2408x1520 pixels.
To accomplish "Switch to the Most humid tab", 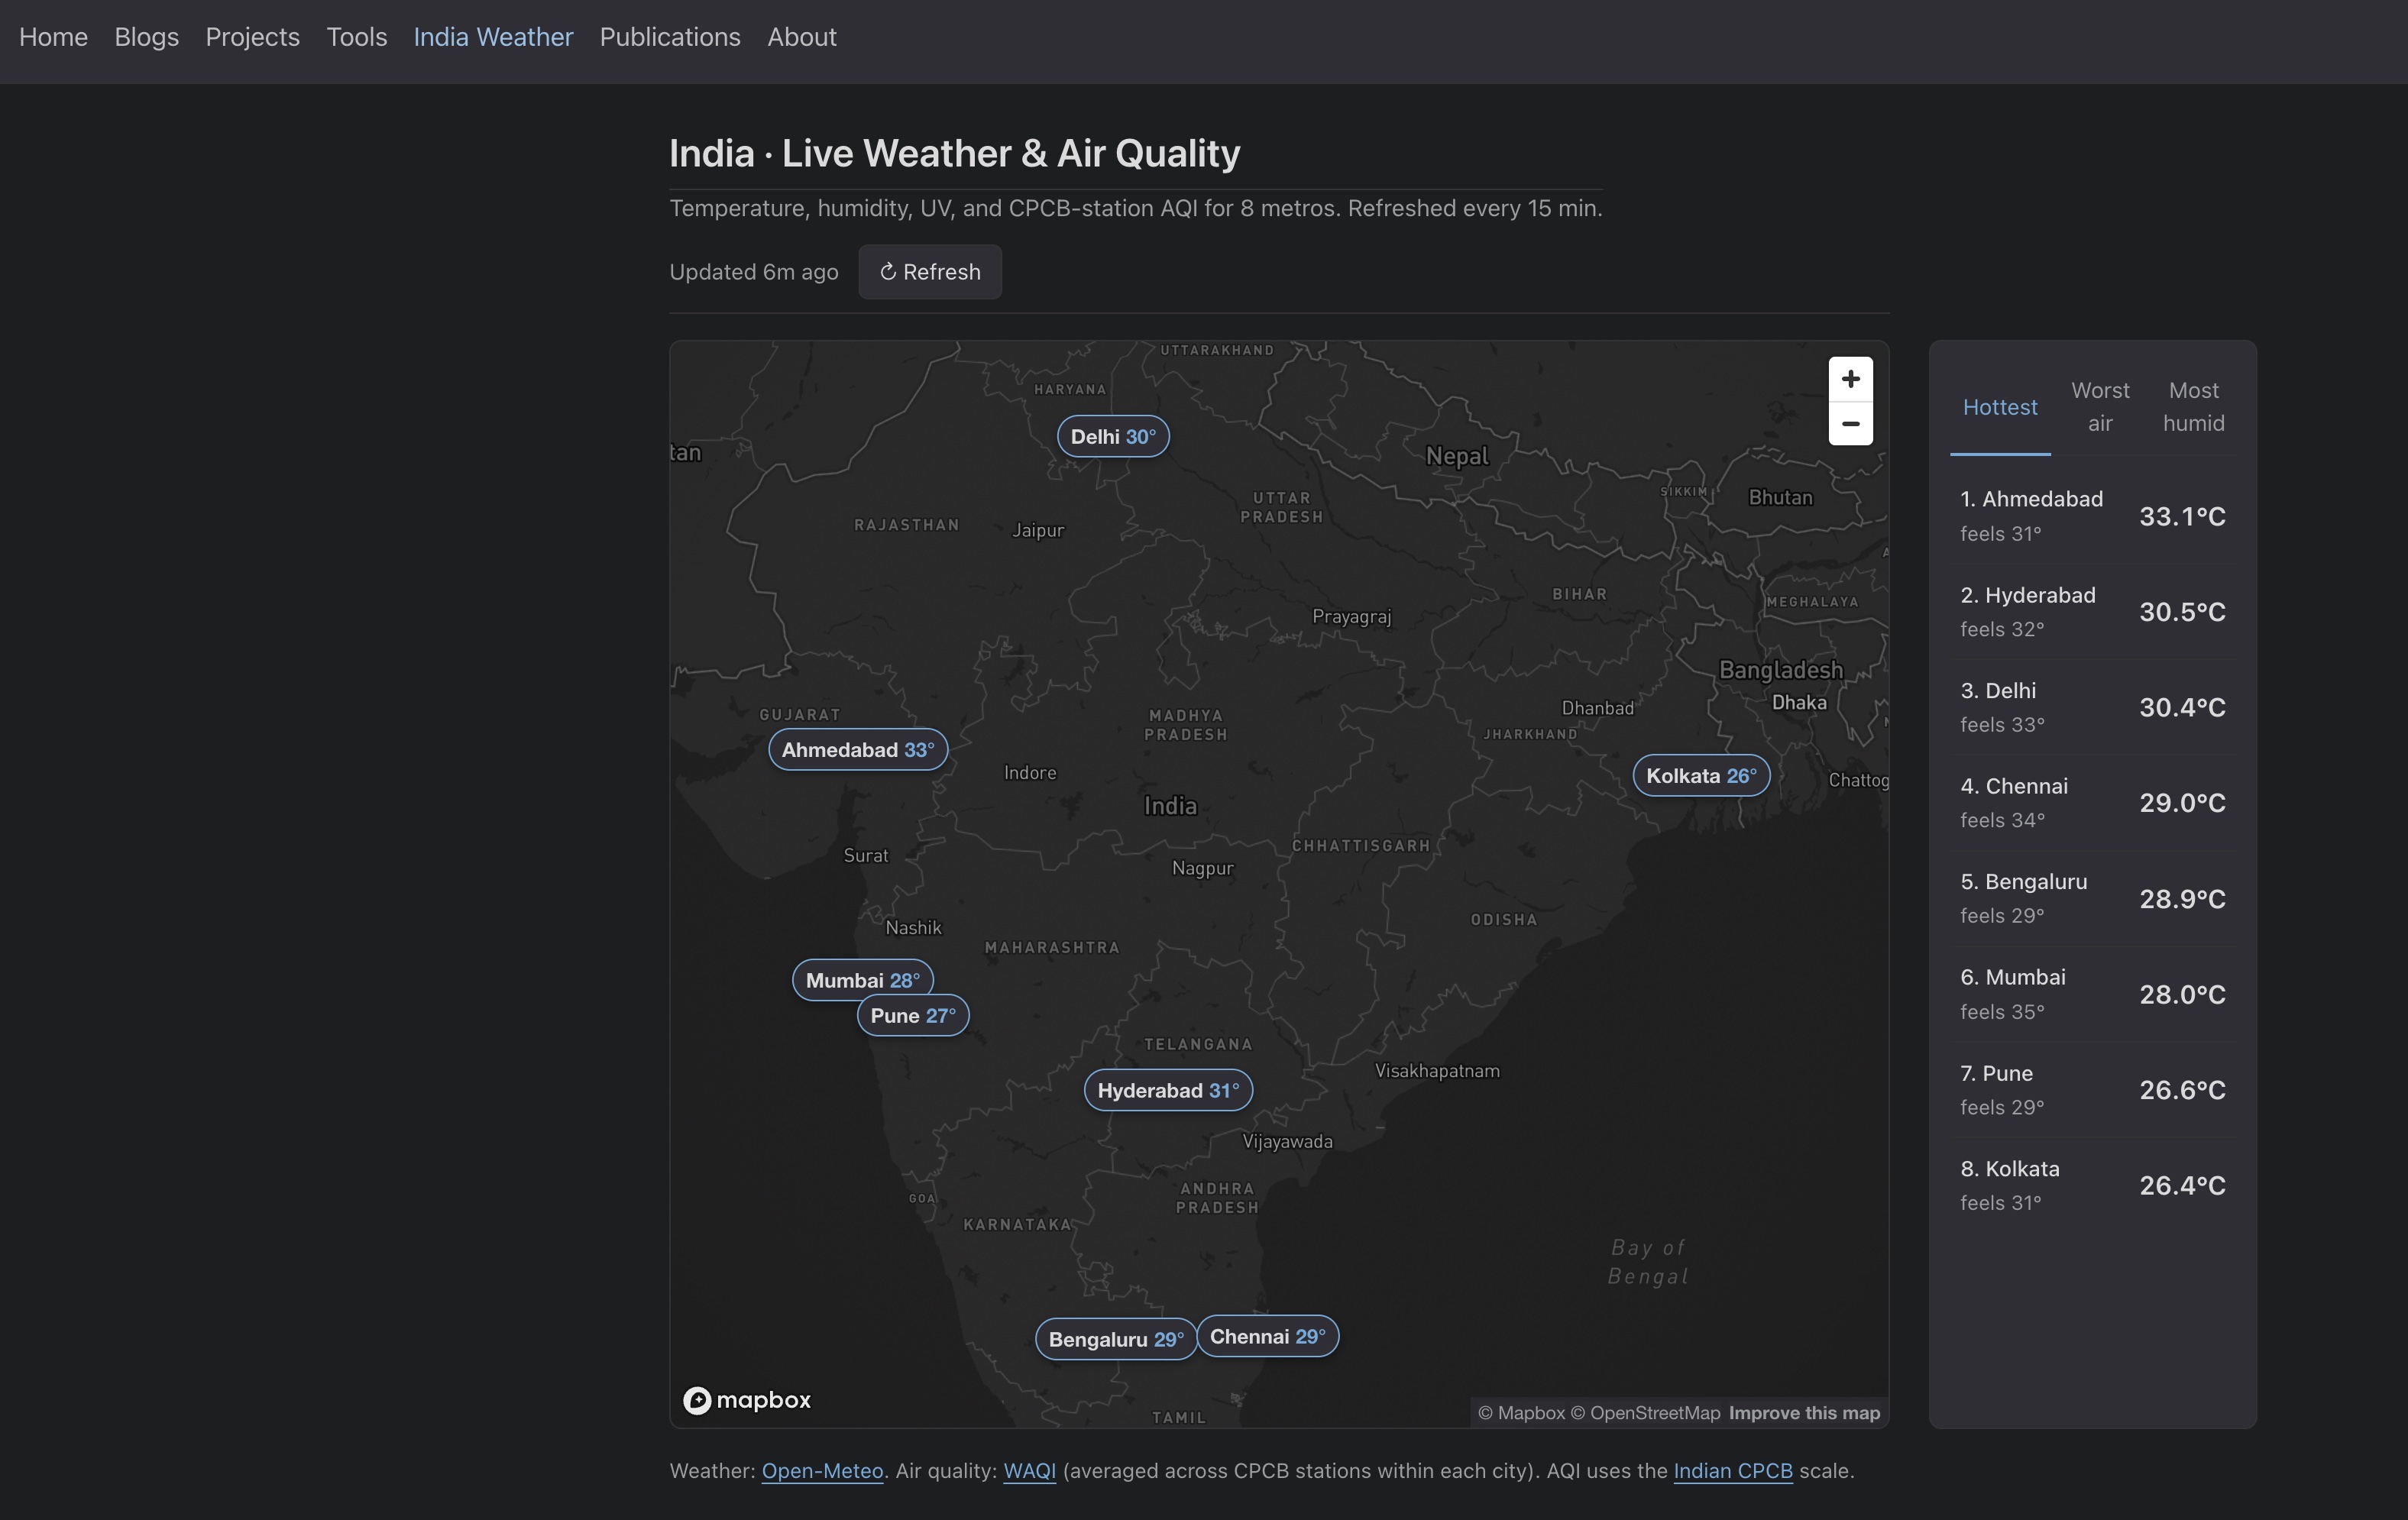I will click(x=2193, y=407).
